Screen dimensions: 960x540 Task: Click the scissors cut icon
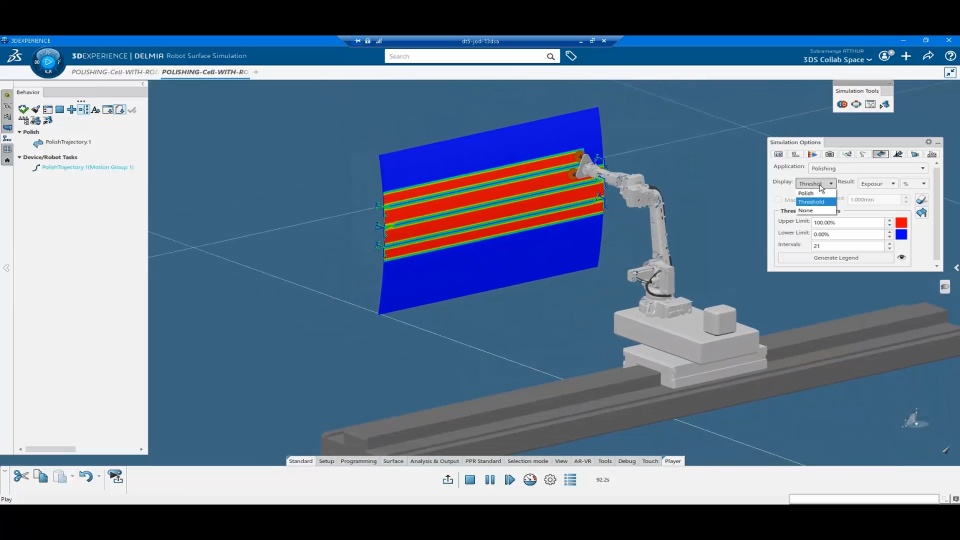coord(21,476)
